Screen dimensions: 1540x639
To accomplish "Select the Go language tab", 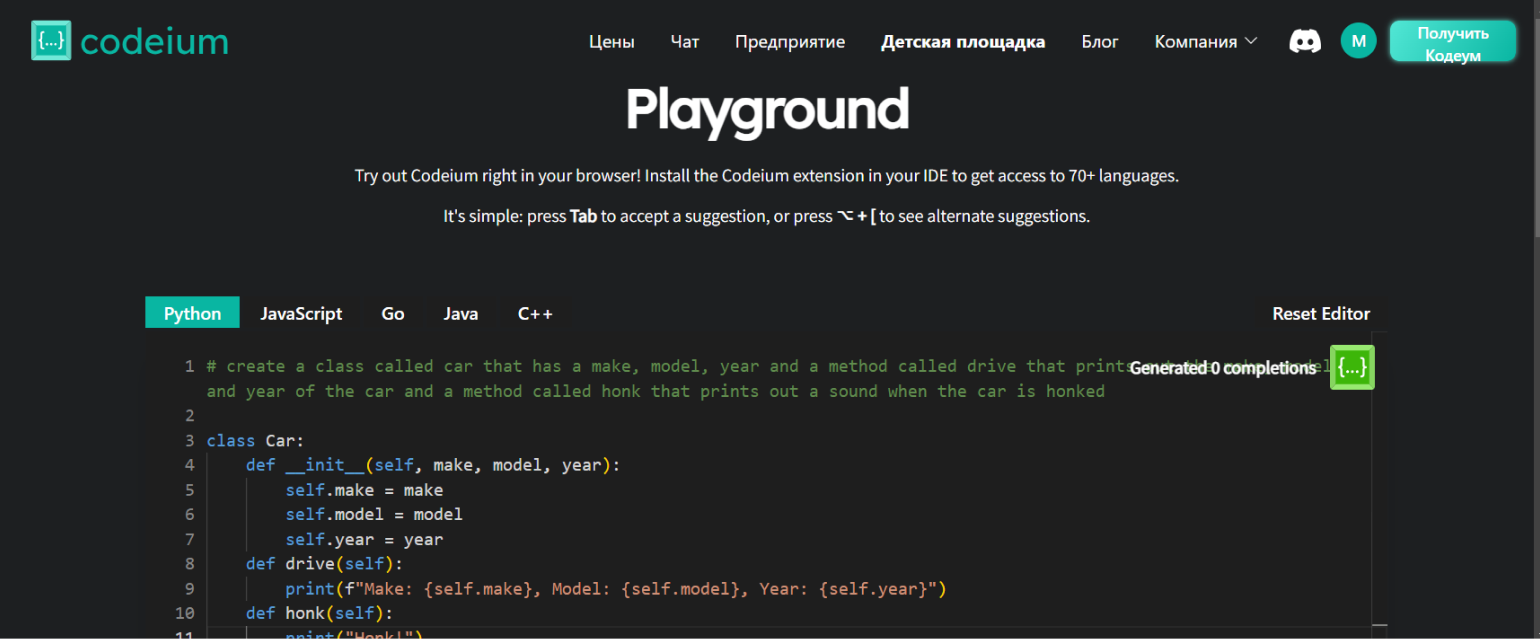I will click(393, 313).
